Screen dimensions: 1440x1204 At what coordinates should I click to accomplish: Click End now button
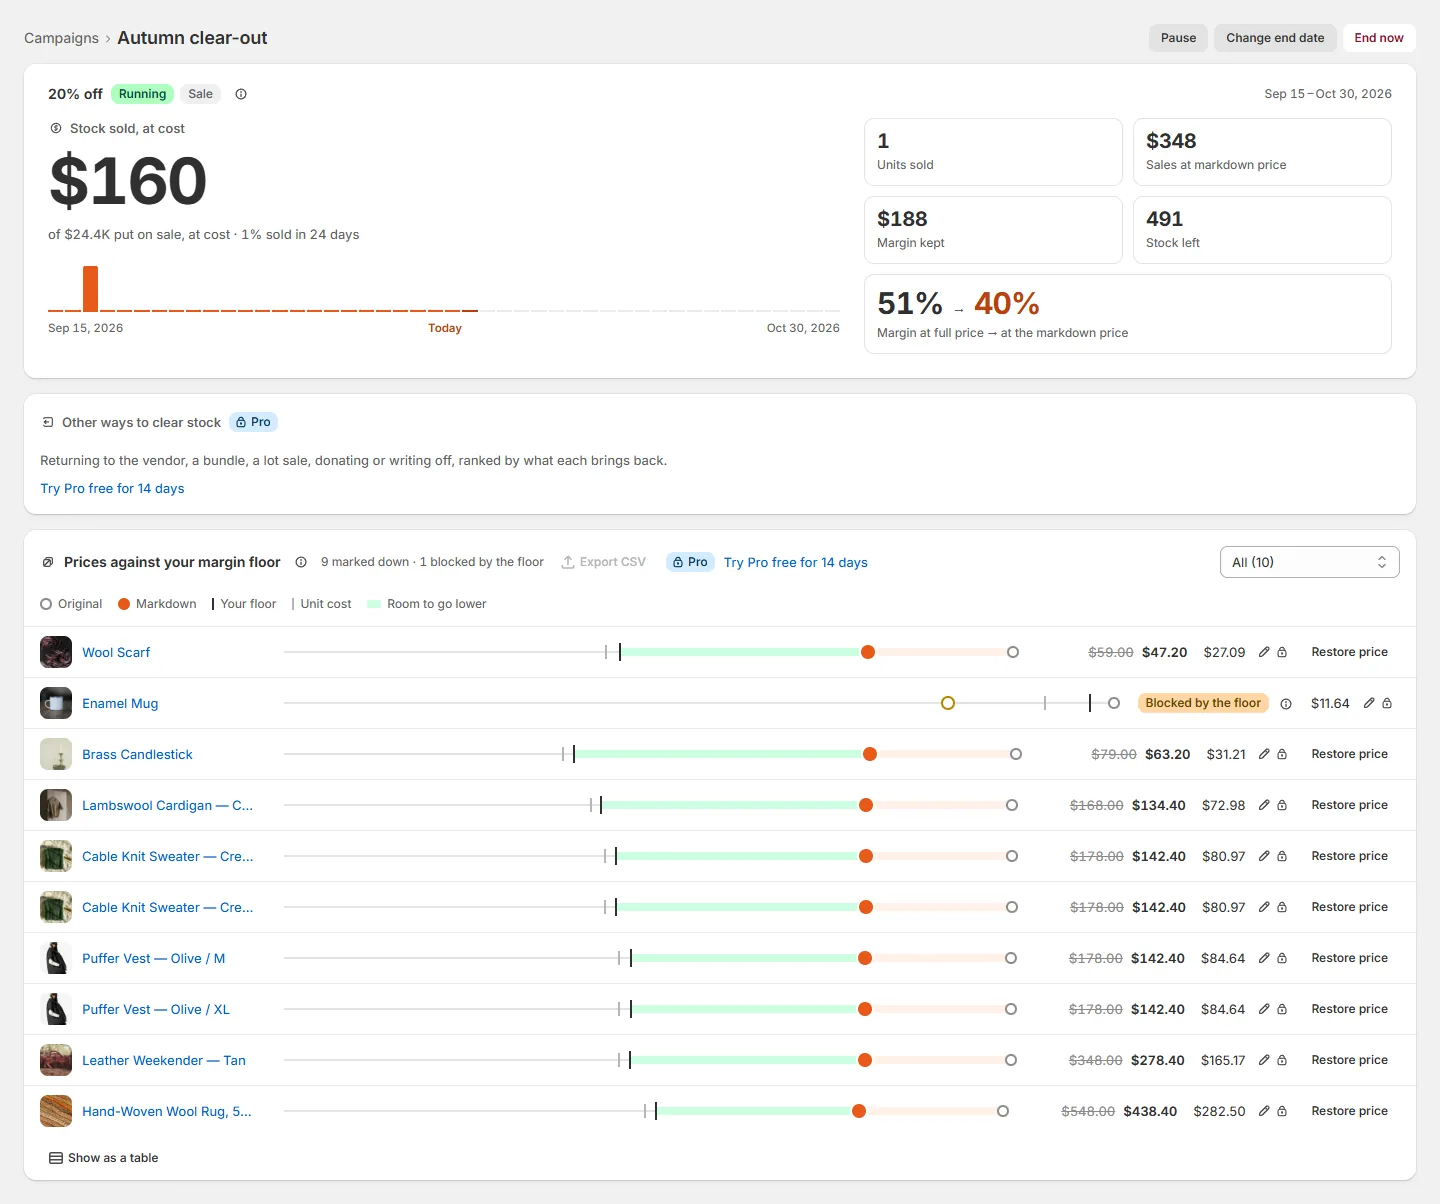click(1379, 38)
